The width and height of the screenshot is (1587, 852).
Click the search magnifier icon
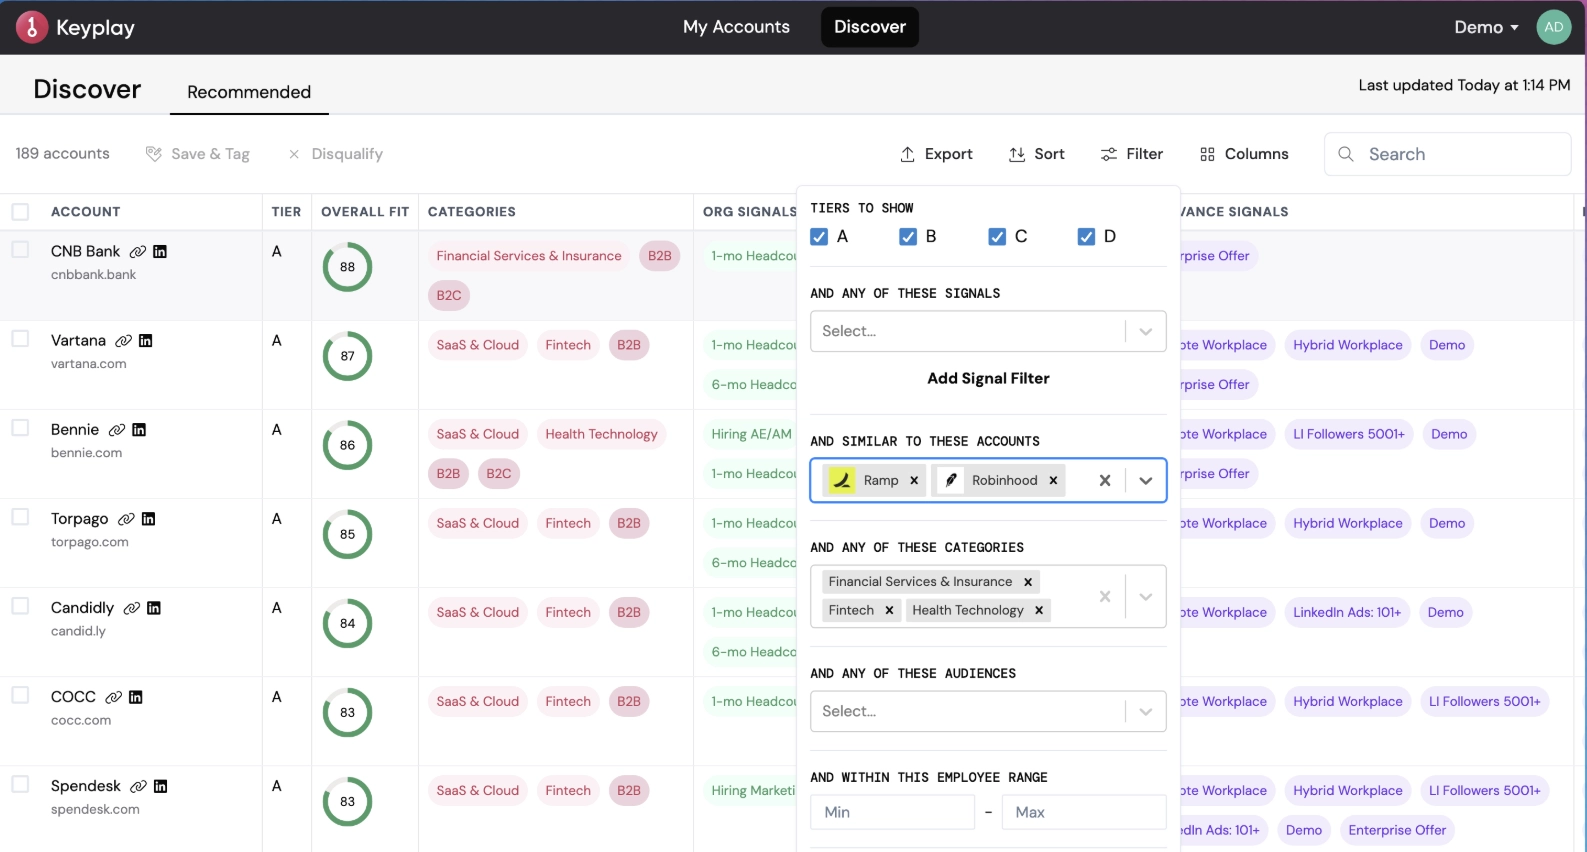[1346, 154]
